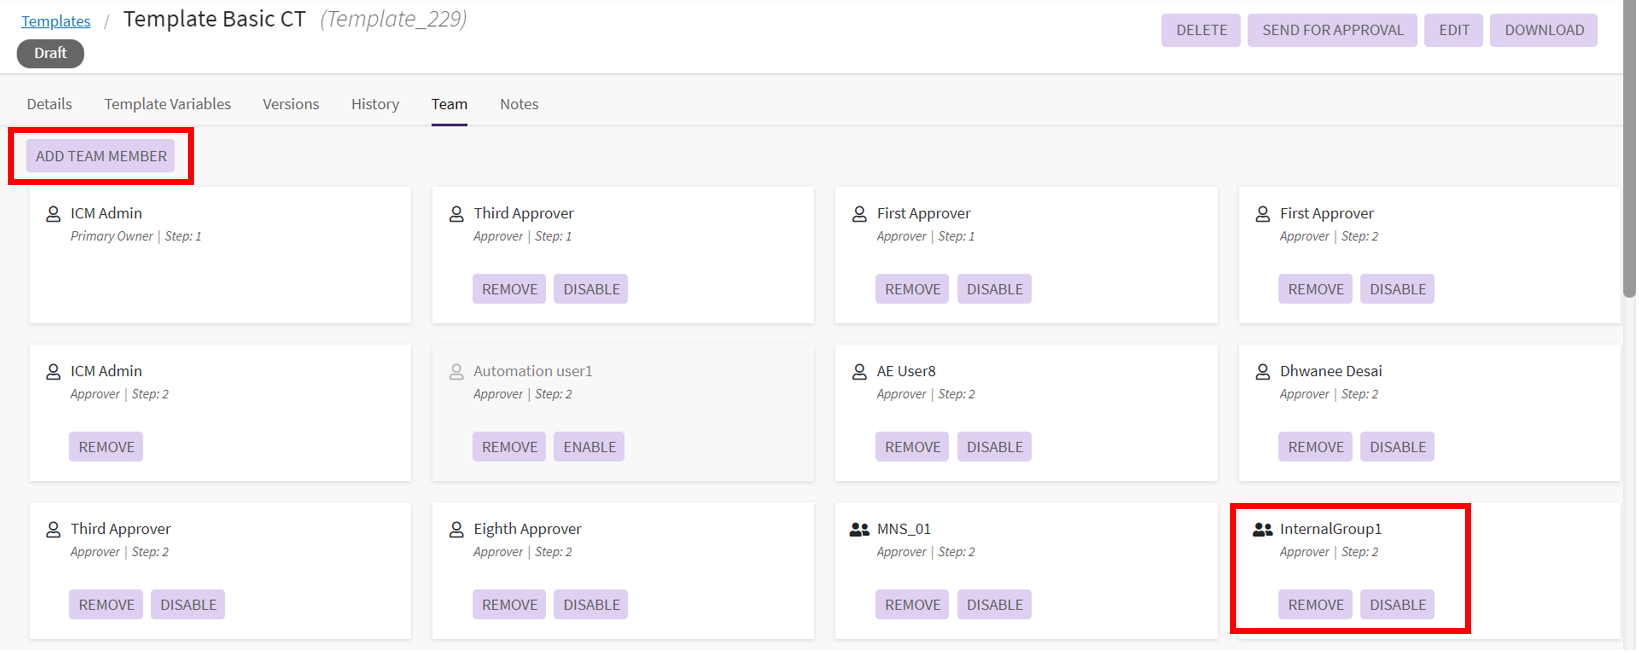1639x653 pixels.
Task: Click the primary owner ICM Admin user icon
Action: [53, 214]
